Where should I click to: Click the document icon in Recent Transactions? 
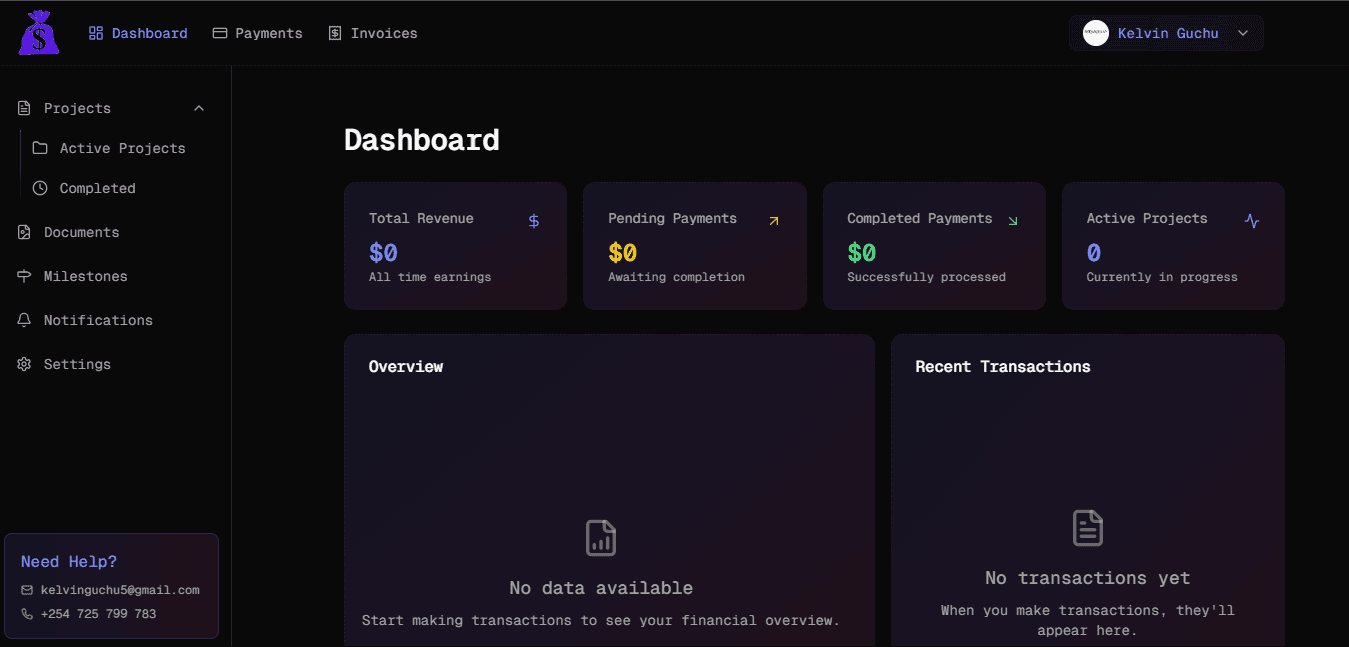(1087, 527)
